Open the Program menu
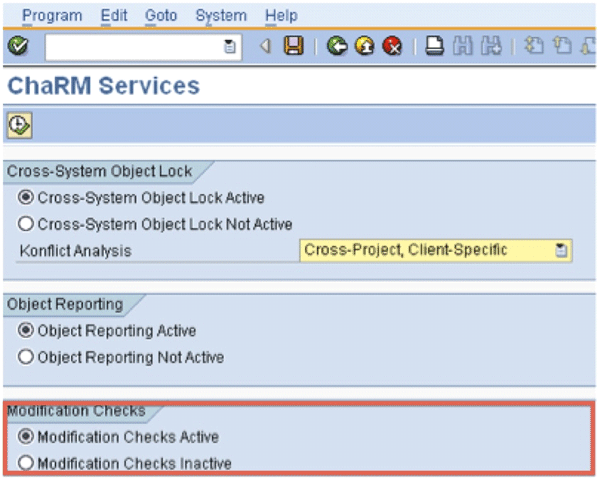The height and width of the screenshot is (480, 600). pos(52,16)
